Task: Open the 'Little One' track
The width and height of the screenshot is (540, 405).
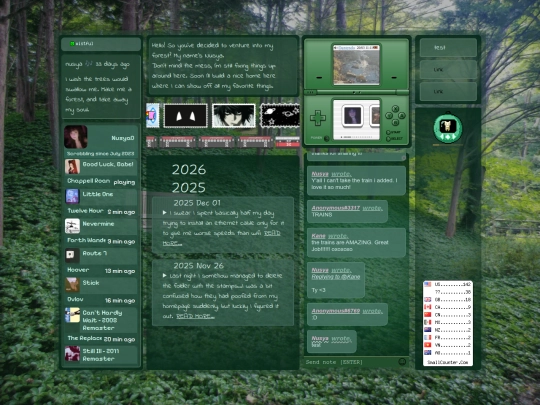Action: coord(98,194)
